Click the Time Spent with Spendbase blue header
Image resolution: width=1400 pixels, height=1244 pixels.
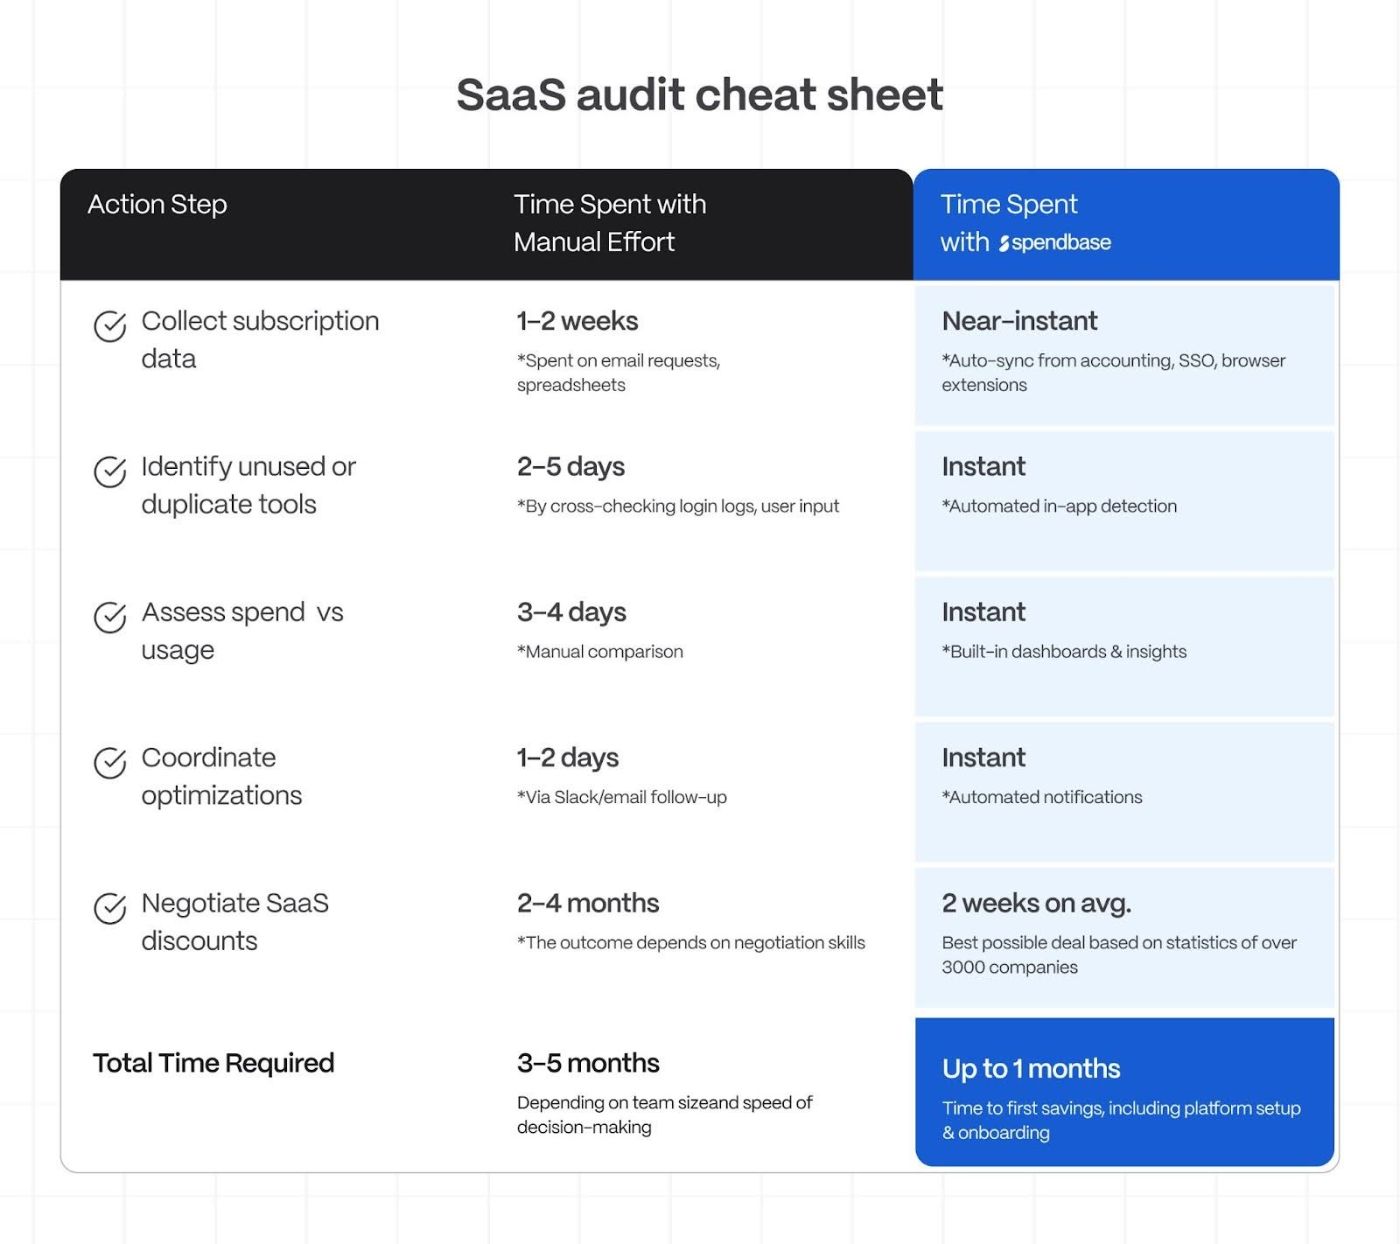tap(1125, 224)
